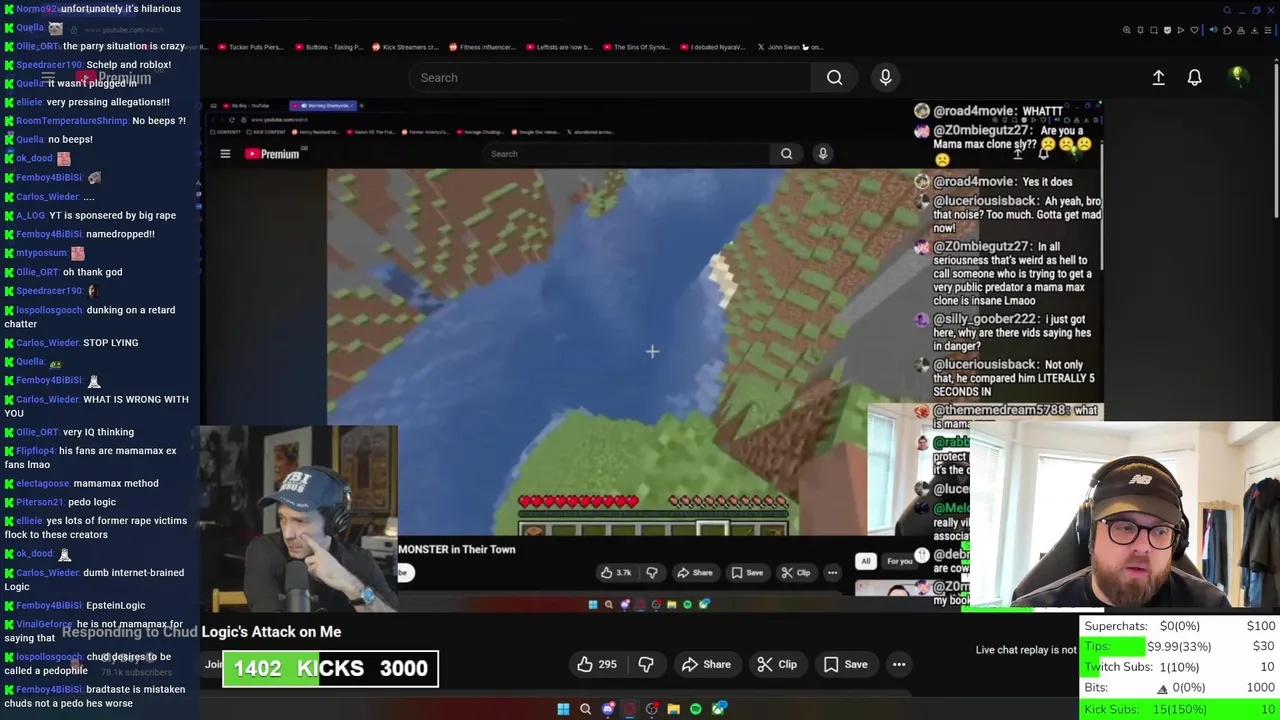1280x720 pixels.
Task: Open Xbox app from bottom taskbar
Action: pos(718,709)
